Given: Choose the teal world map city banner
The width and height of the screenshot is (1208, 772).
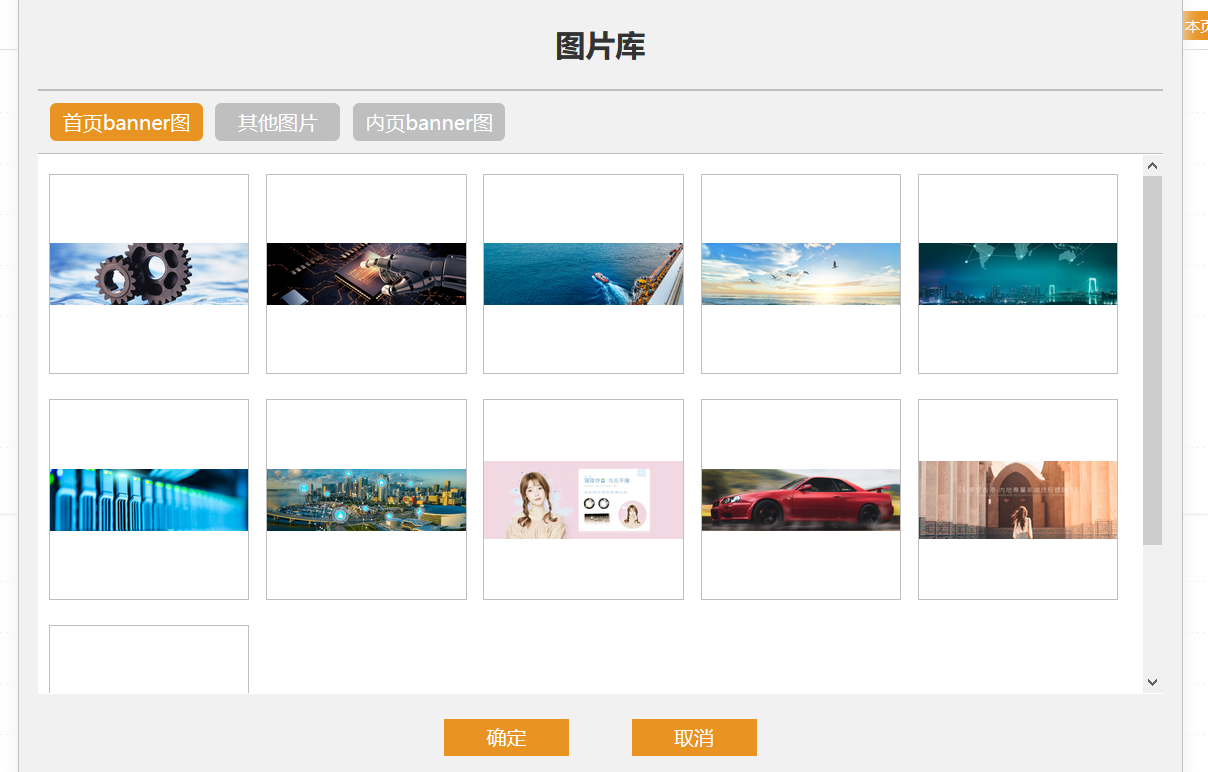Looking at the screenshot, I should [1017, 273].
